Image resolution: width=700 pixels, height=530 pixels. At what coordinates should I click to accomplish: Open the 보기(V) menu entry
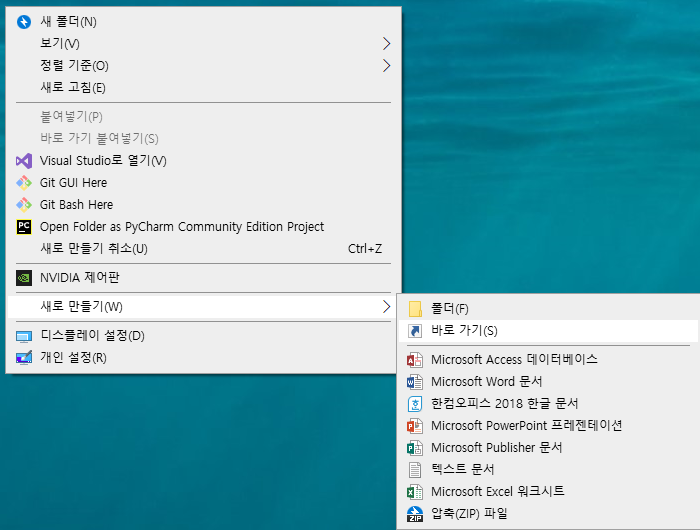(204, 44)
